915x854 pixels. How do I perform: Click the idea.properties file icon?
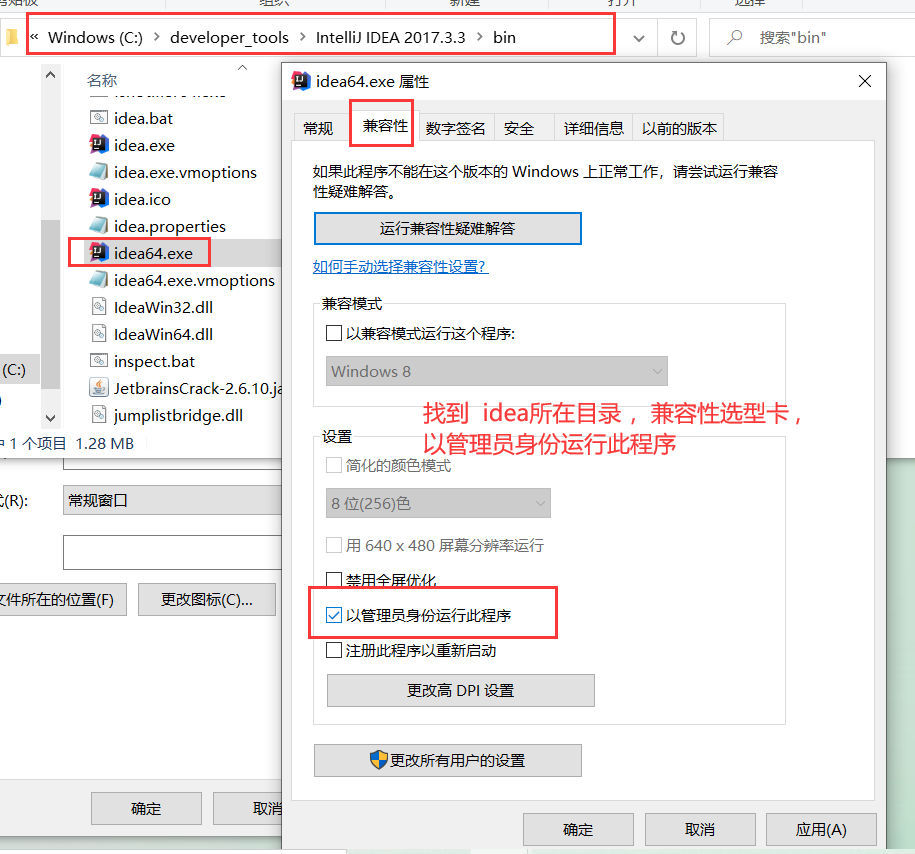pyautogui.click(x=99, y=225)
